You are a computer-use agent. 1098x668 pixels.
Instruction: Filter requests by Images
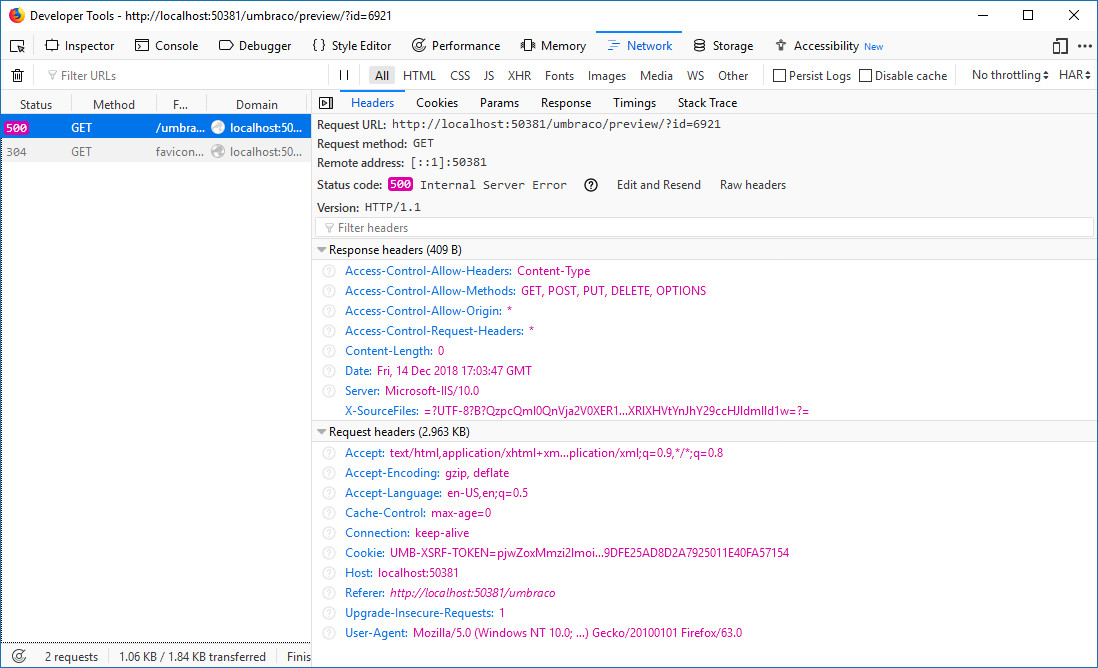pos(607,76)
